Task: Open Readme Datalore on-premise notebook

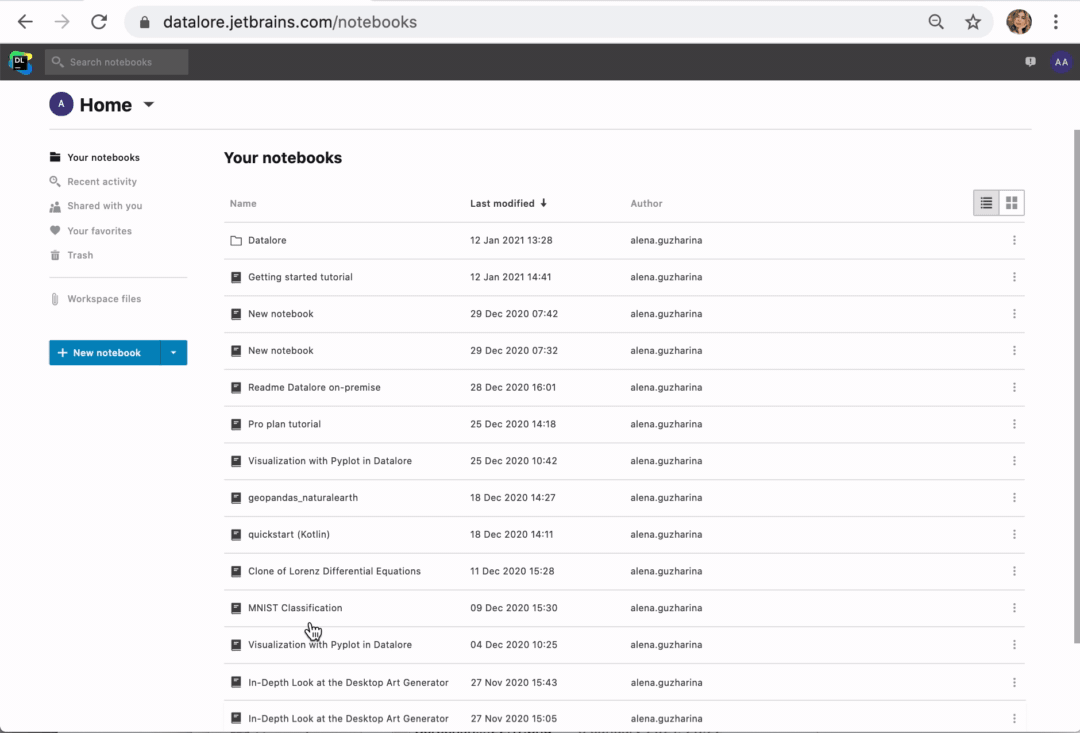Action: (x=314, y=387)
